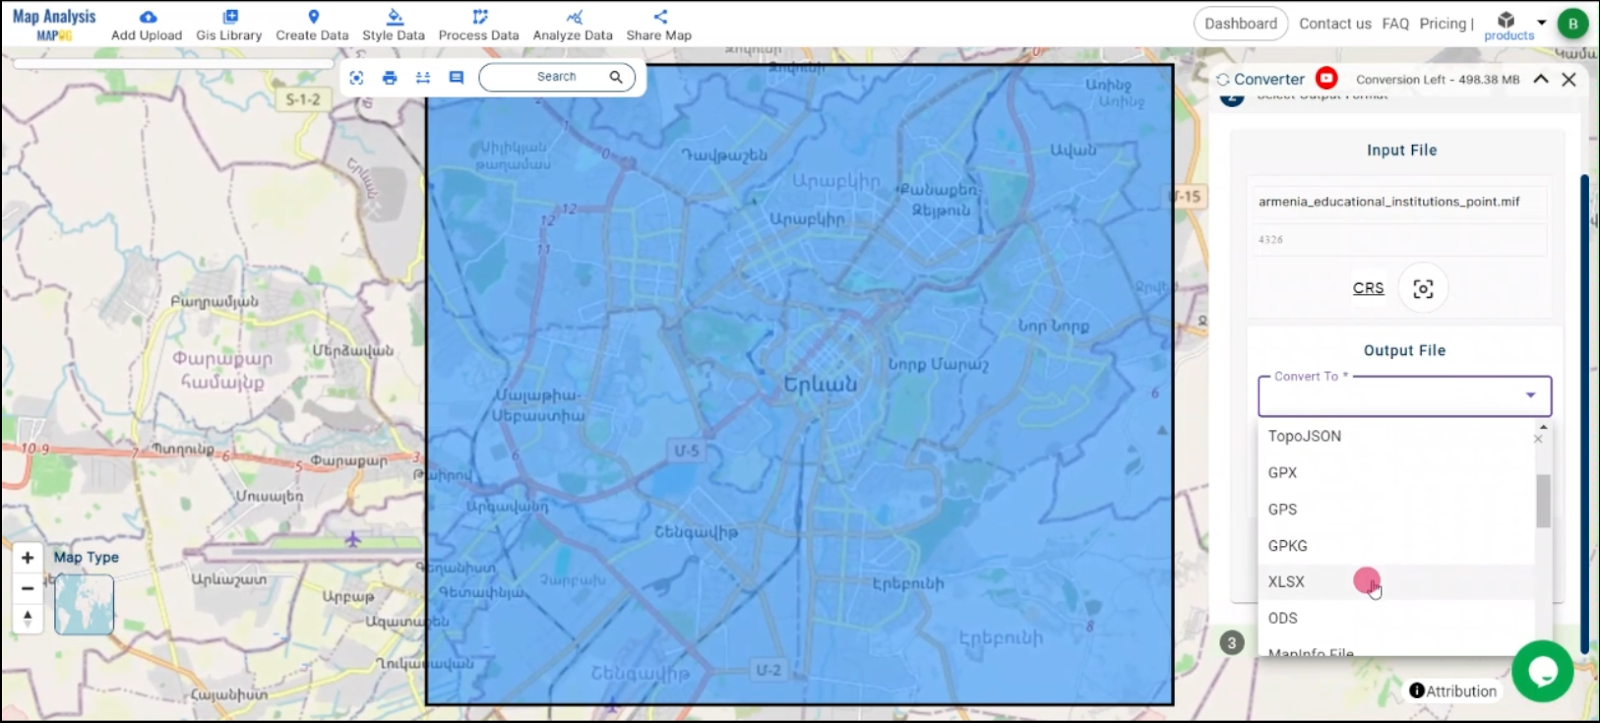Collapse the Converter panel chevron
Image resolution: width=1600 pixels, height=723 pixels.
(1541, 79)
